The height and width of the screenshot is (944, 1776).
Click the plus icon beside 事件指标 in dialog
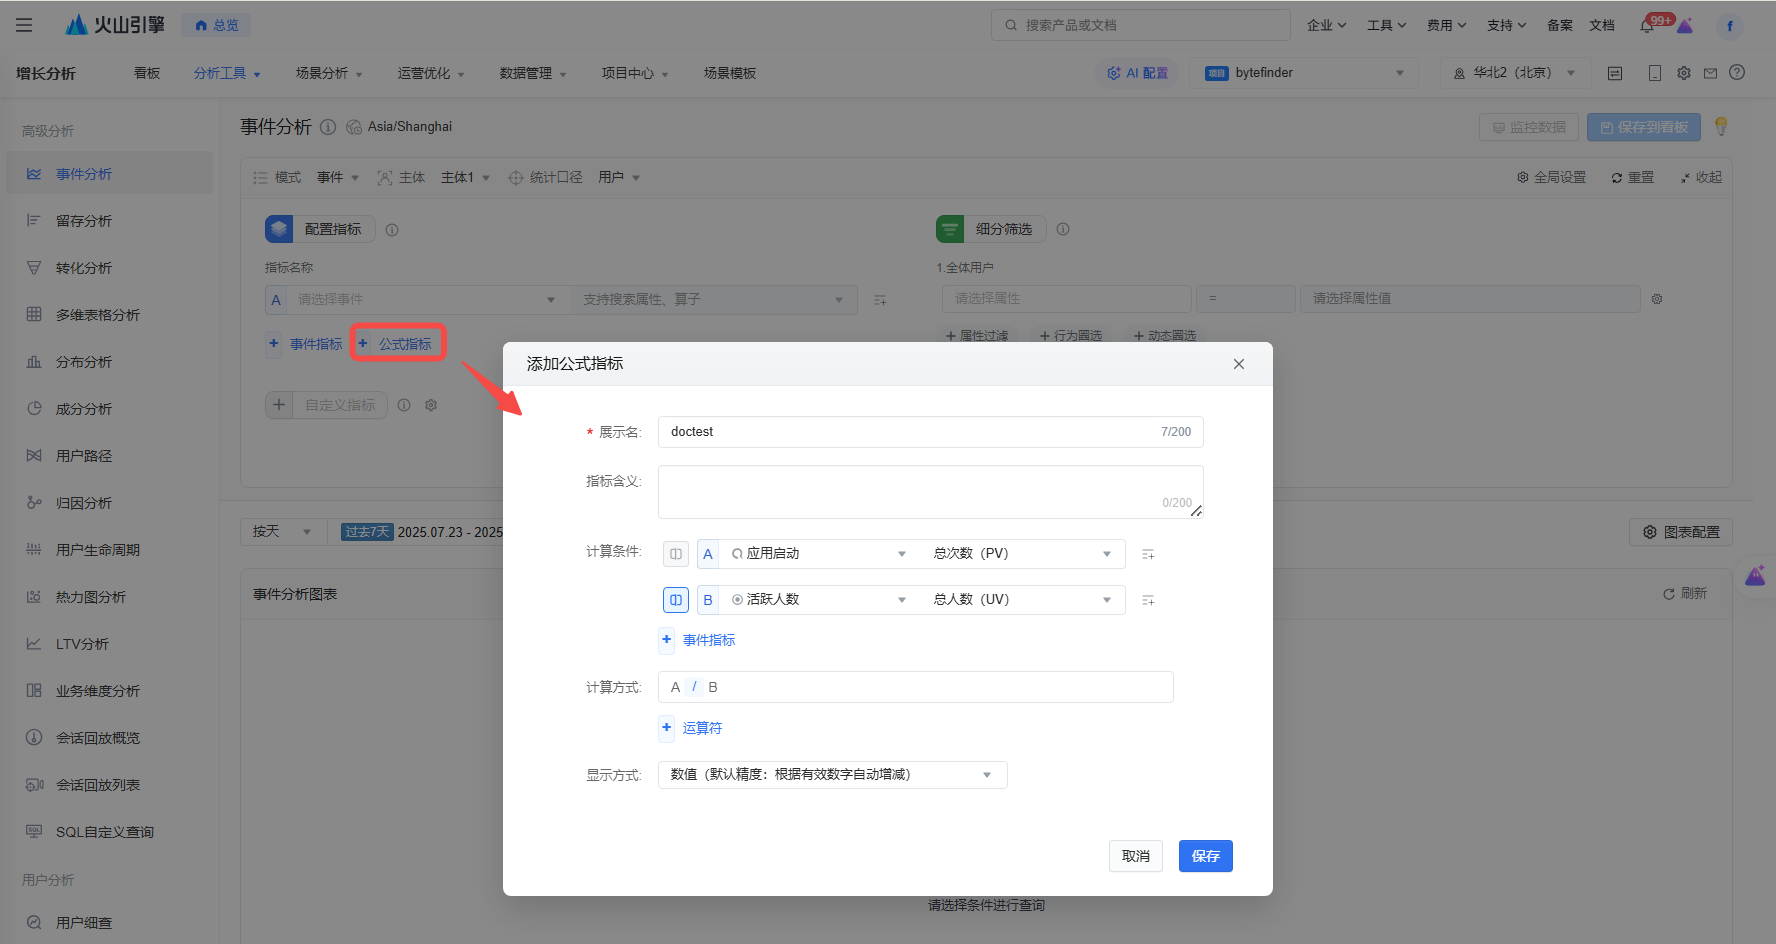pos(667,640)
